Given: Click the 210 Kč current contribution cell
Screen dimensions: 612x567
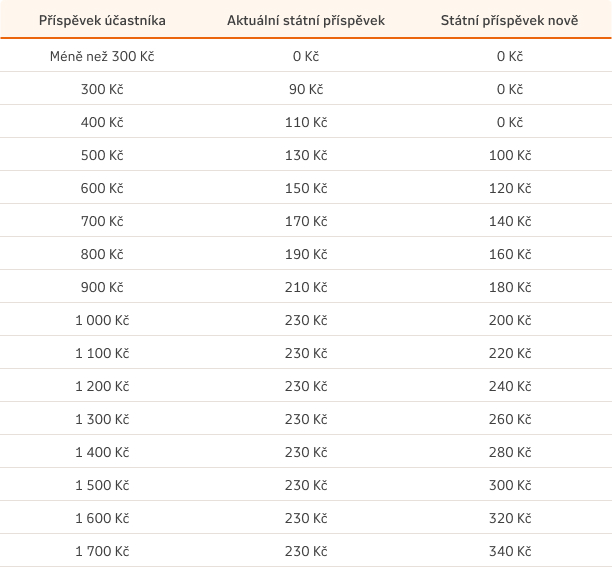Looking at the screenshot, I should [306, 287].
